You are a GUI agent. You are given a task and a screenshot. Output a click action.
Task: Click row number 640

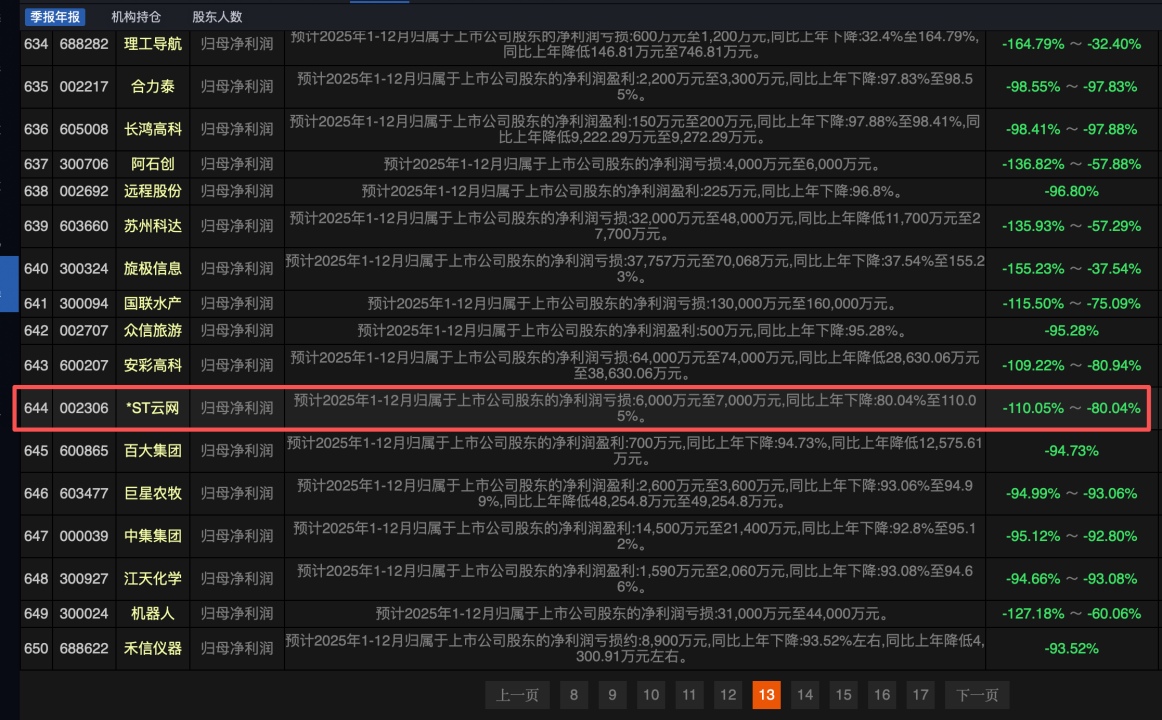tap(36, 268)
